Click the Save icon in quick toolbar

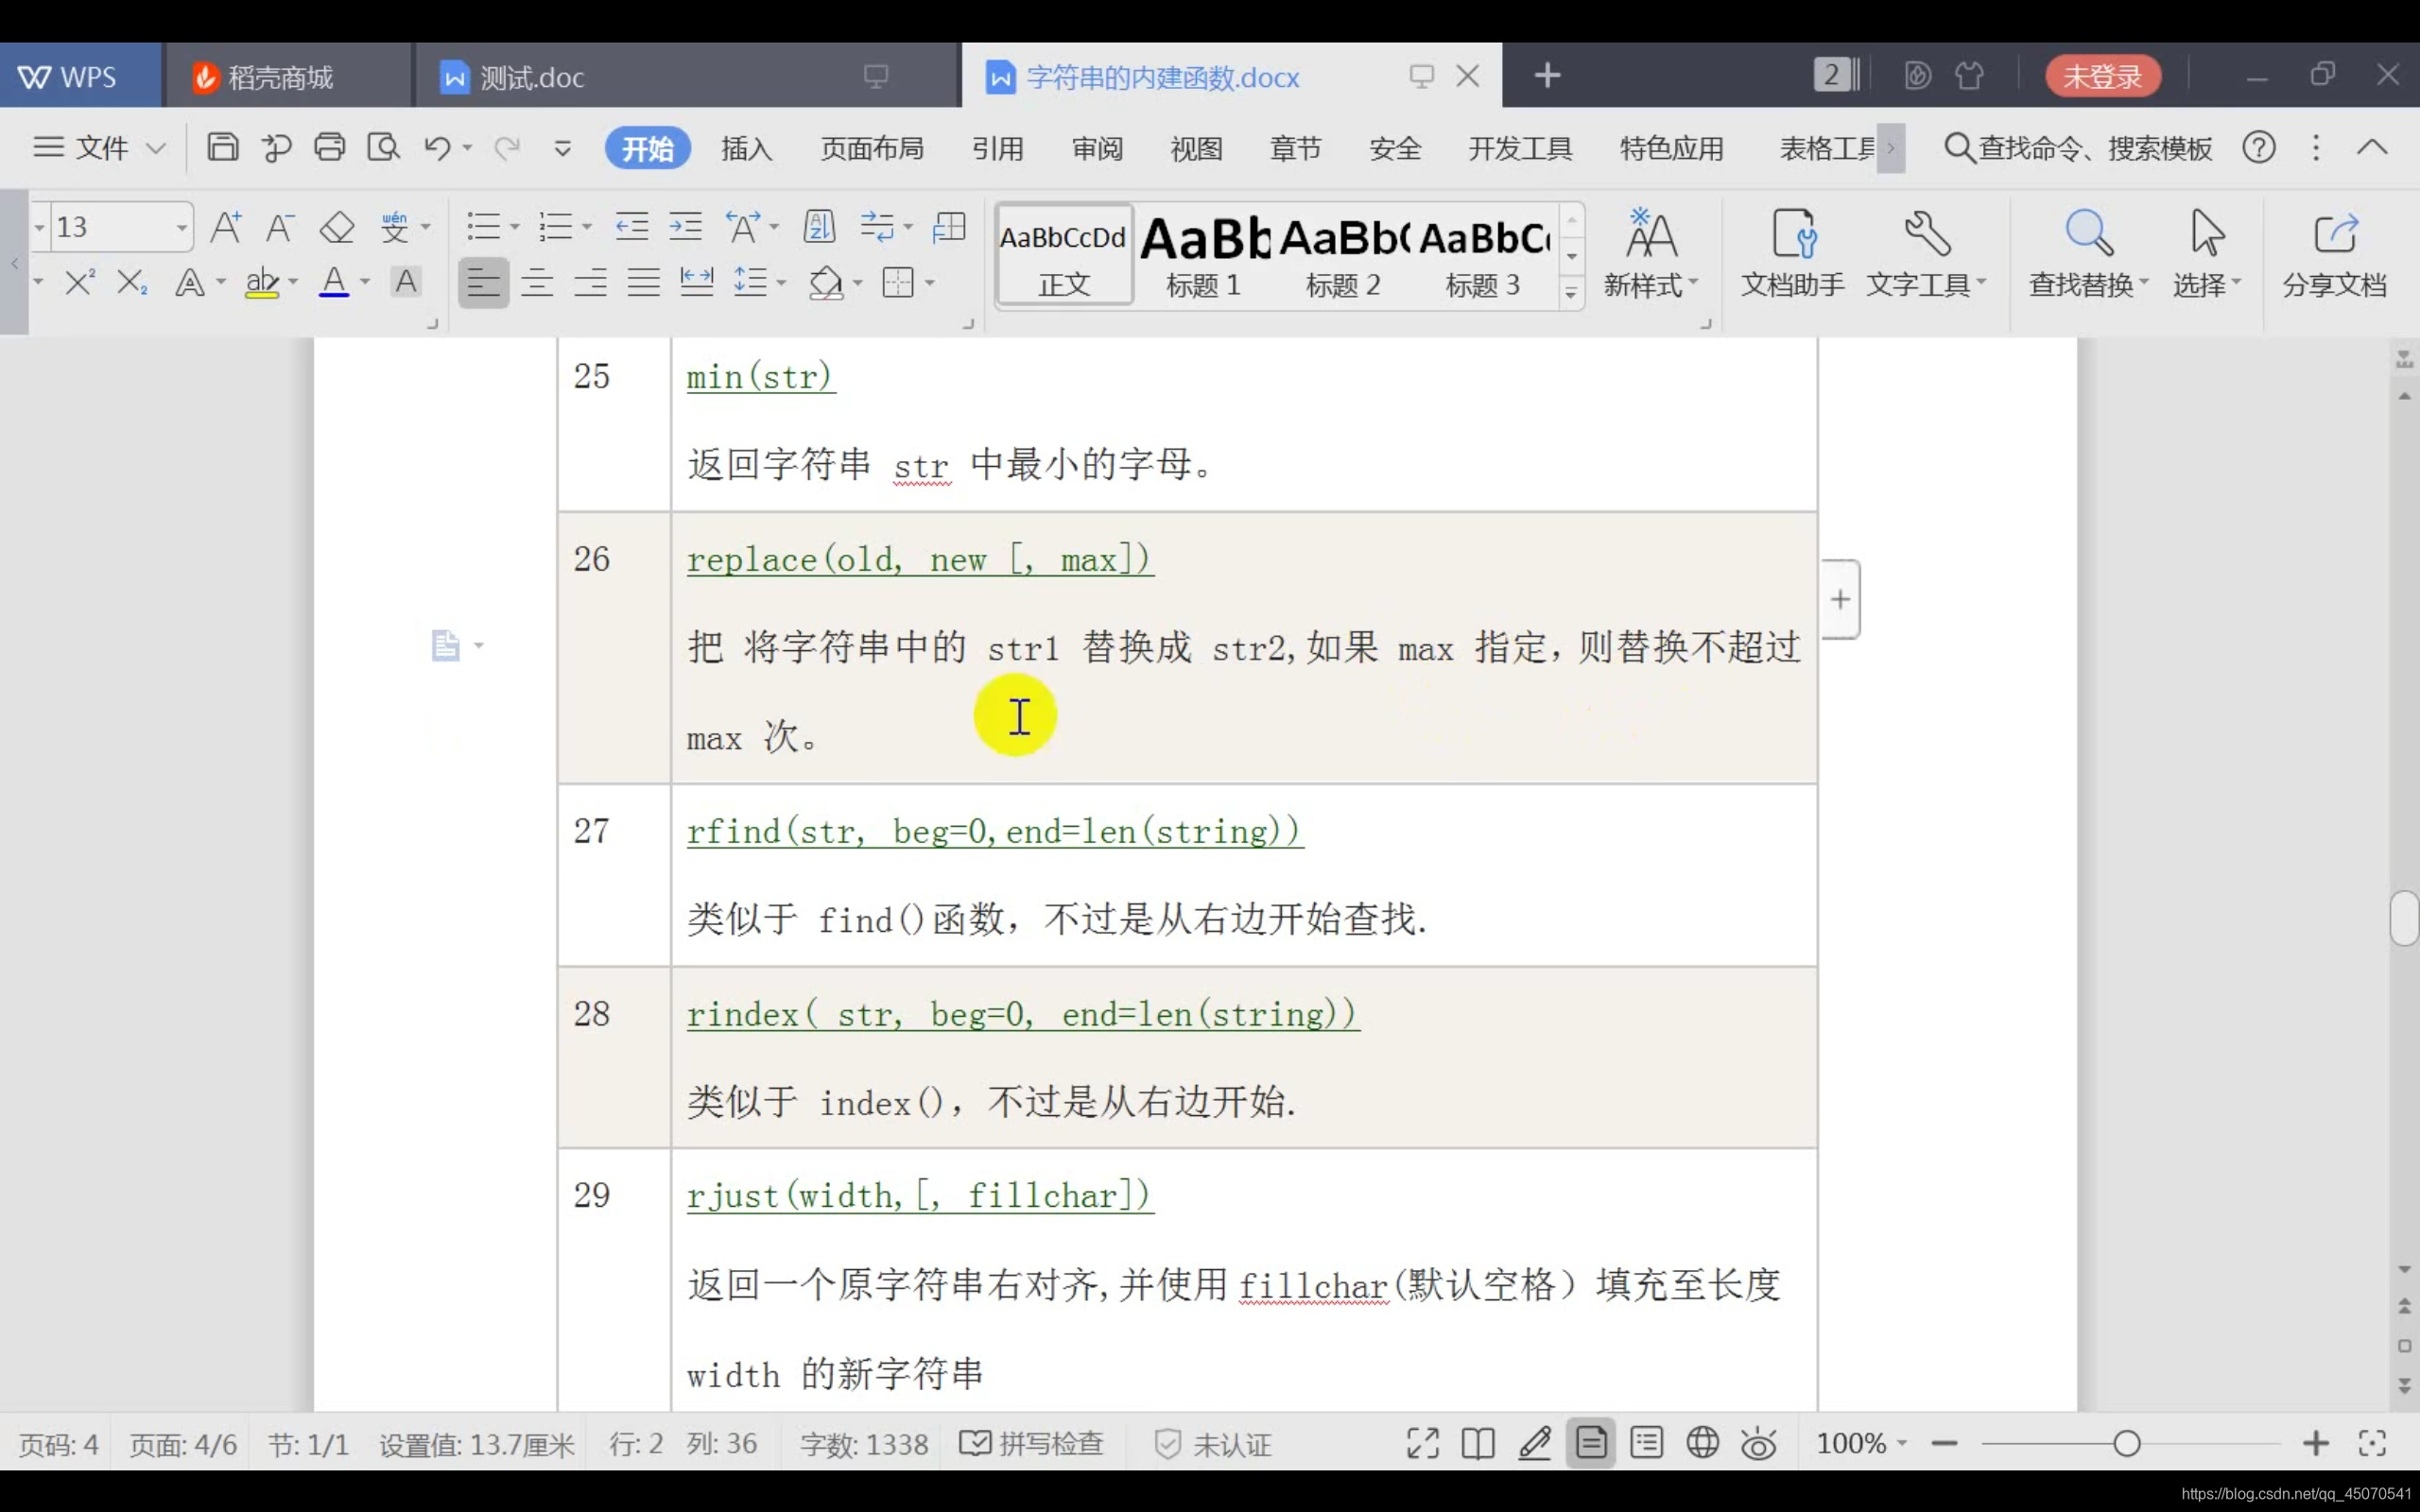coord(222,148)
